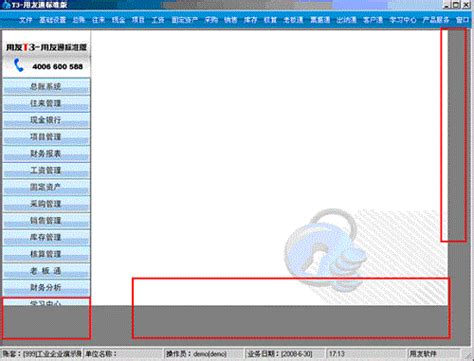Open the 项目 menu
Screen dimensions: 474x361
138,20
